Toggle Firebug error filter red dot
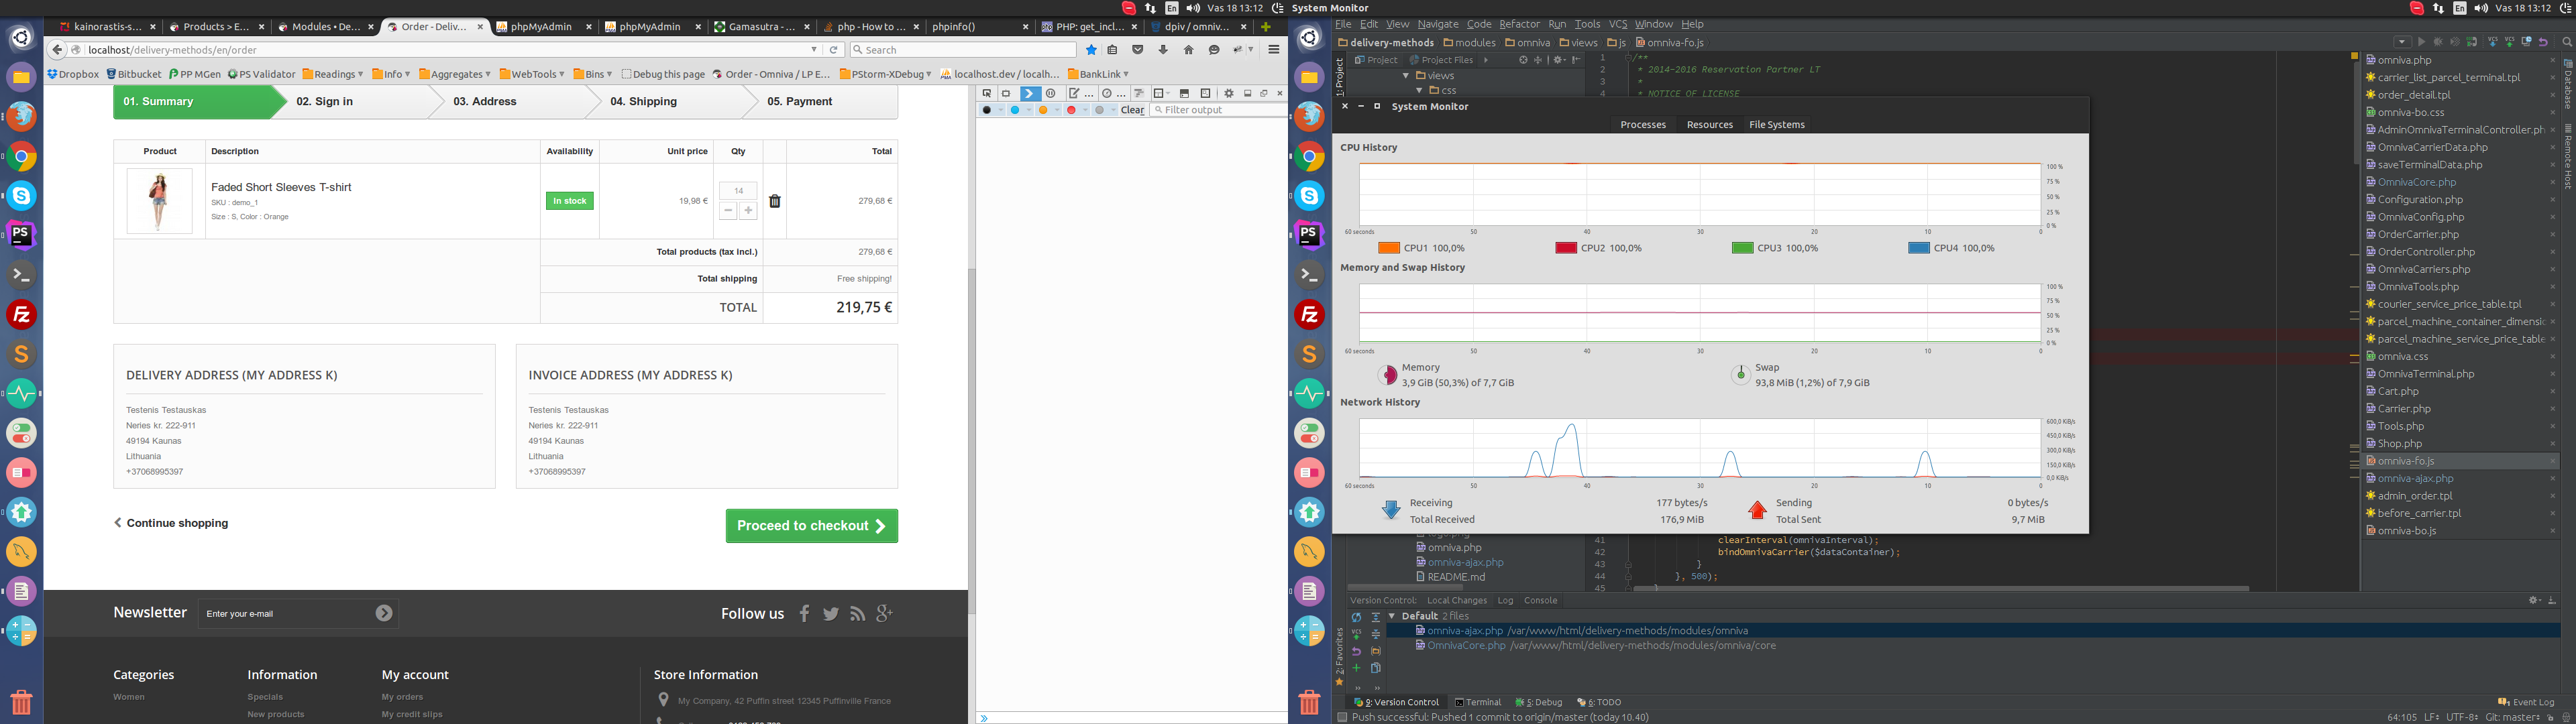The width and height of the screenshot is (2576, 724). 1072,110
